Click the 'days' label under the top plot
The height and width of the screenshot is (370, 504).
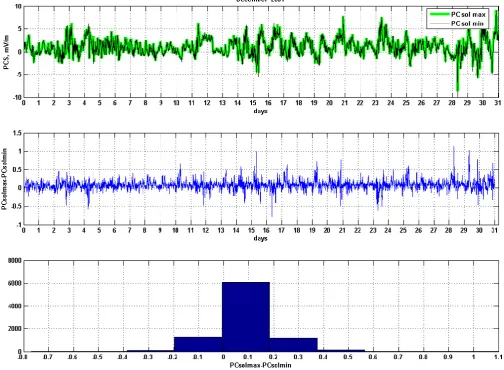click(260, 111)
